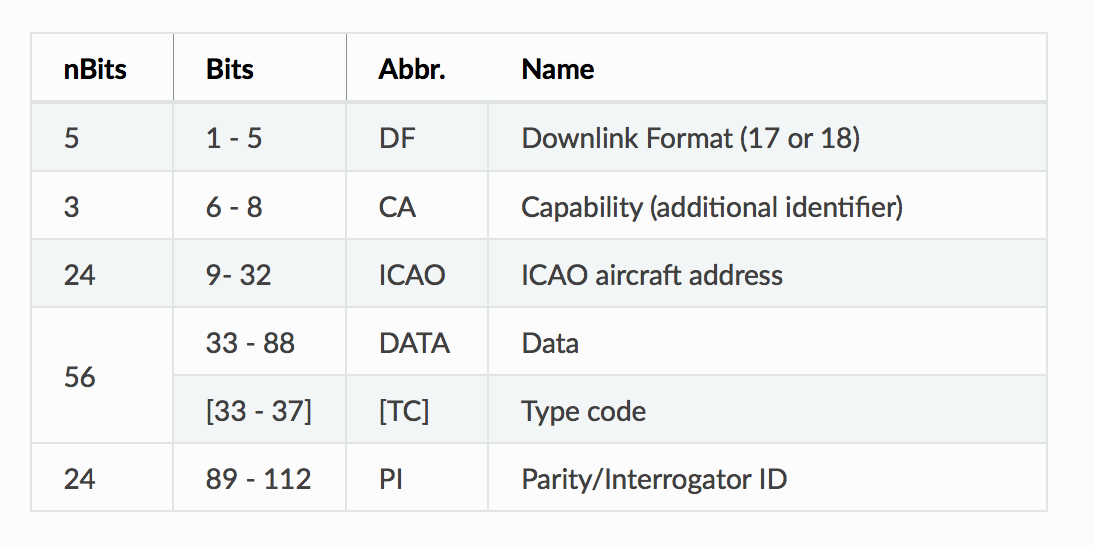Click the Type code name cell
Viewport: 1094px width, 546px height.
584,411
